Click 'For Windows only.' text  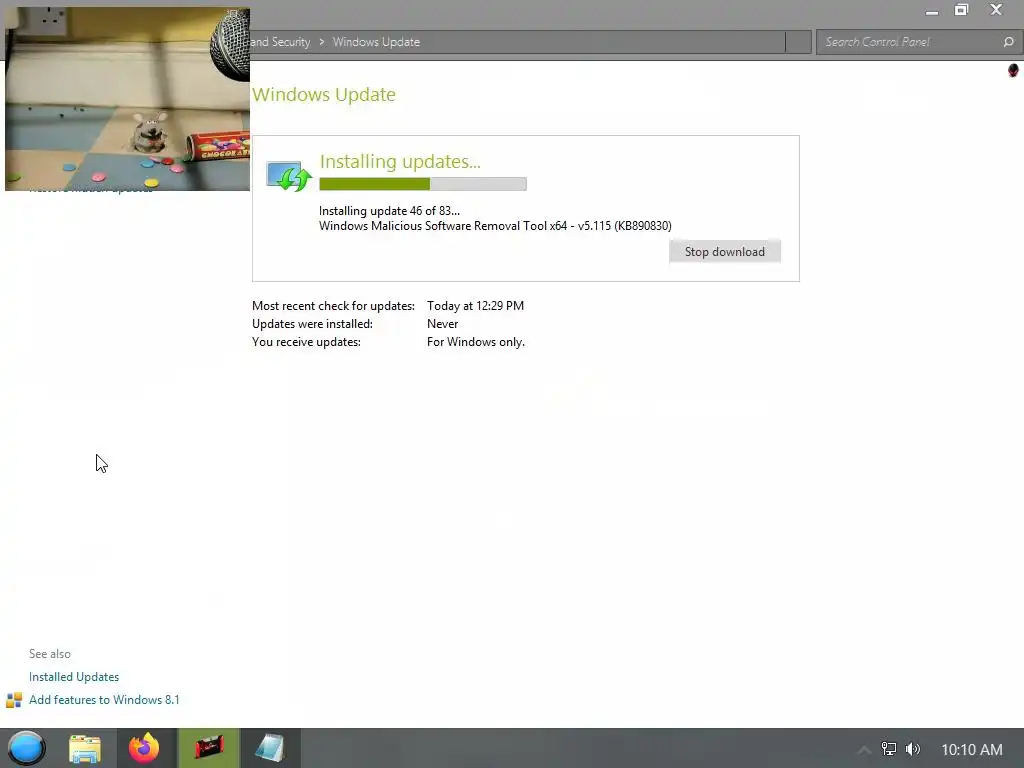pos(475,342)
